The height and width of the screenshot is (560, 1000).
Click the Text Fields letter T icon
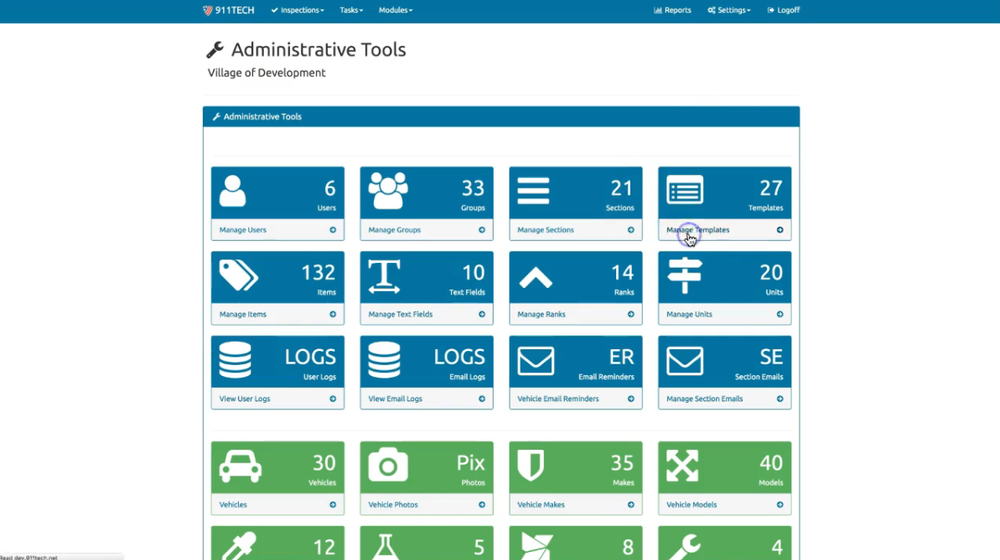[384, 276]
